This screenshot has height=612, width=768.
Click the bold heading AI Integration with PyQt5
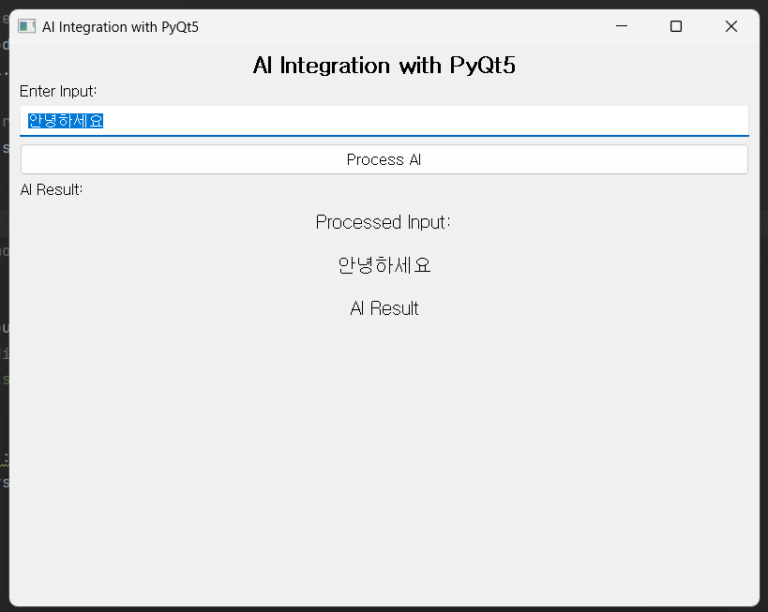[x=384, y=66]
